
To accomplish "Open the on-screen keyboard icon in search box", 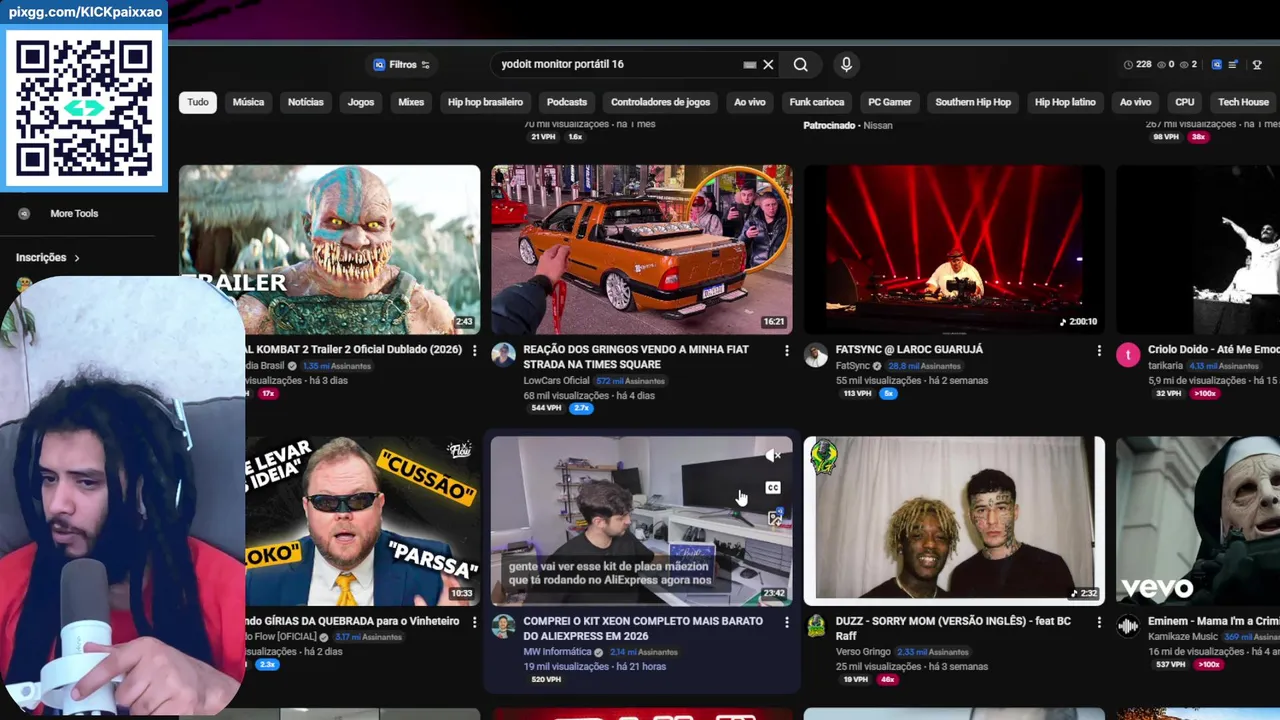I will (x=750, y=64).
